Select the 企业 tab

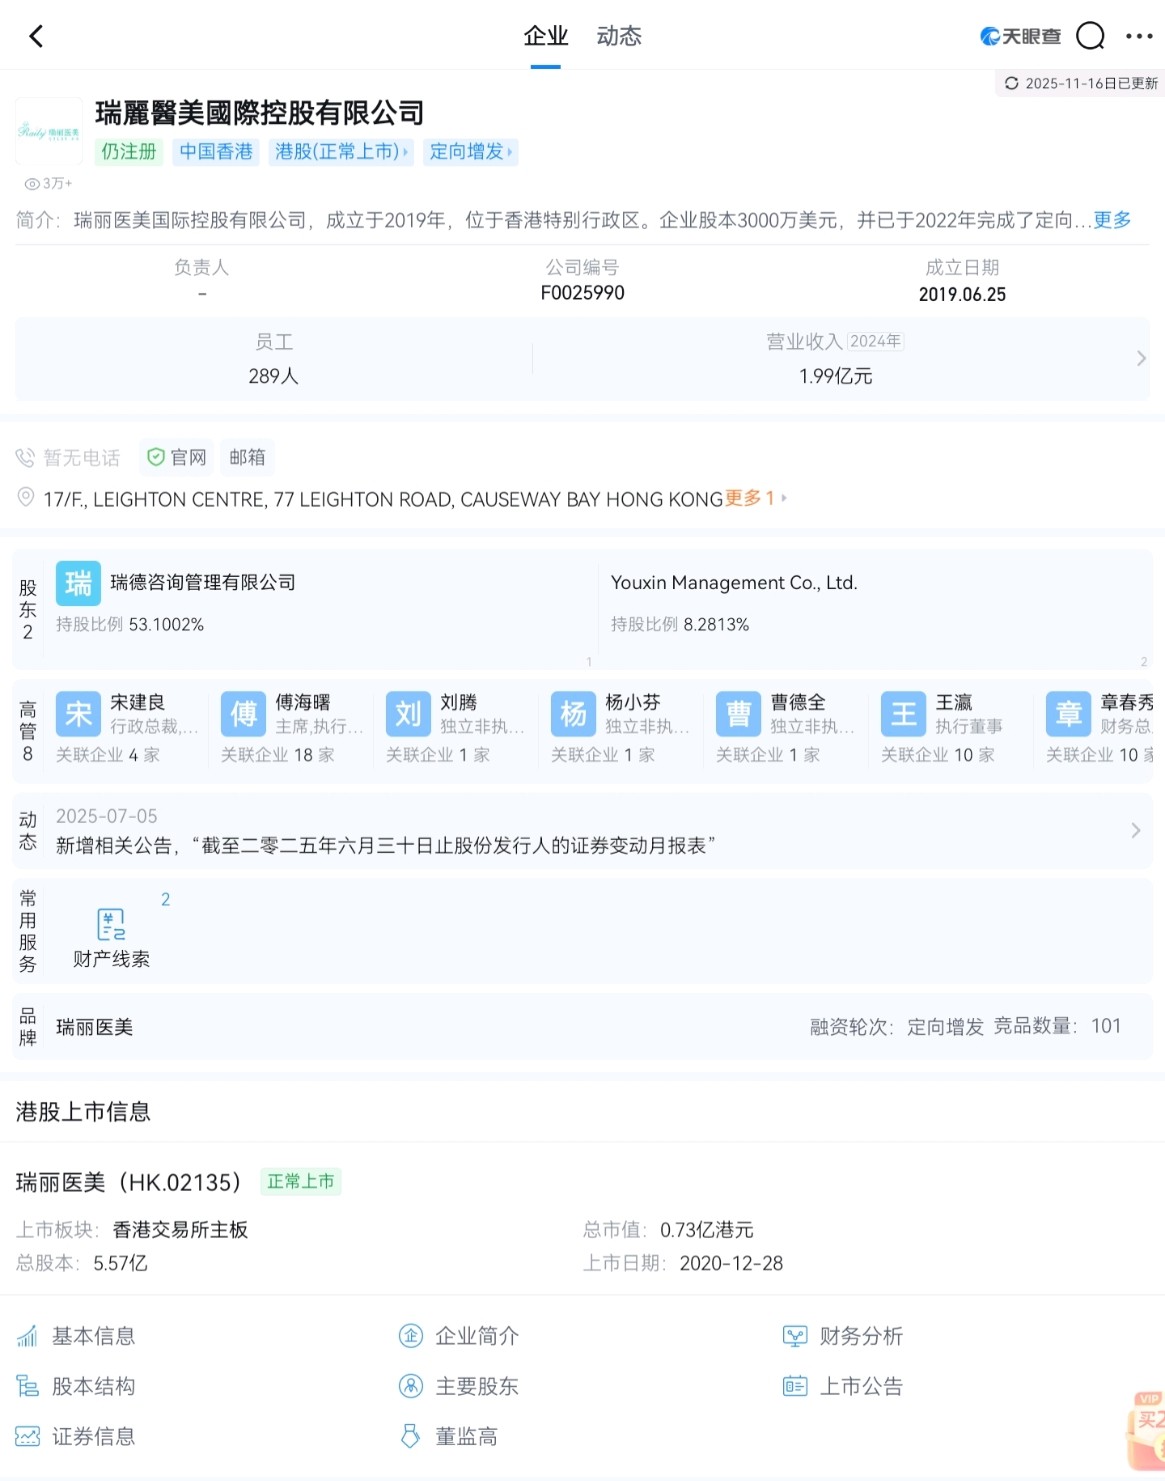coord(544,35)
